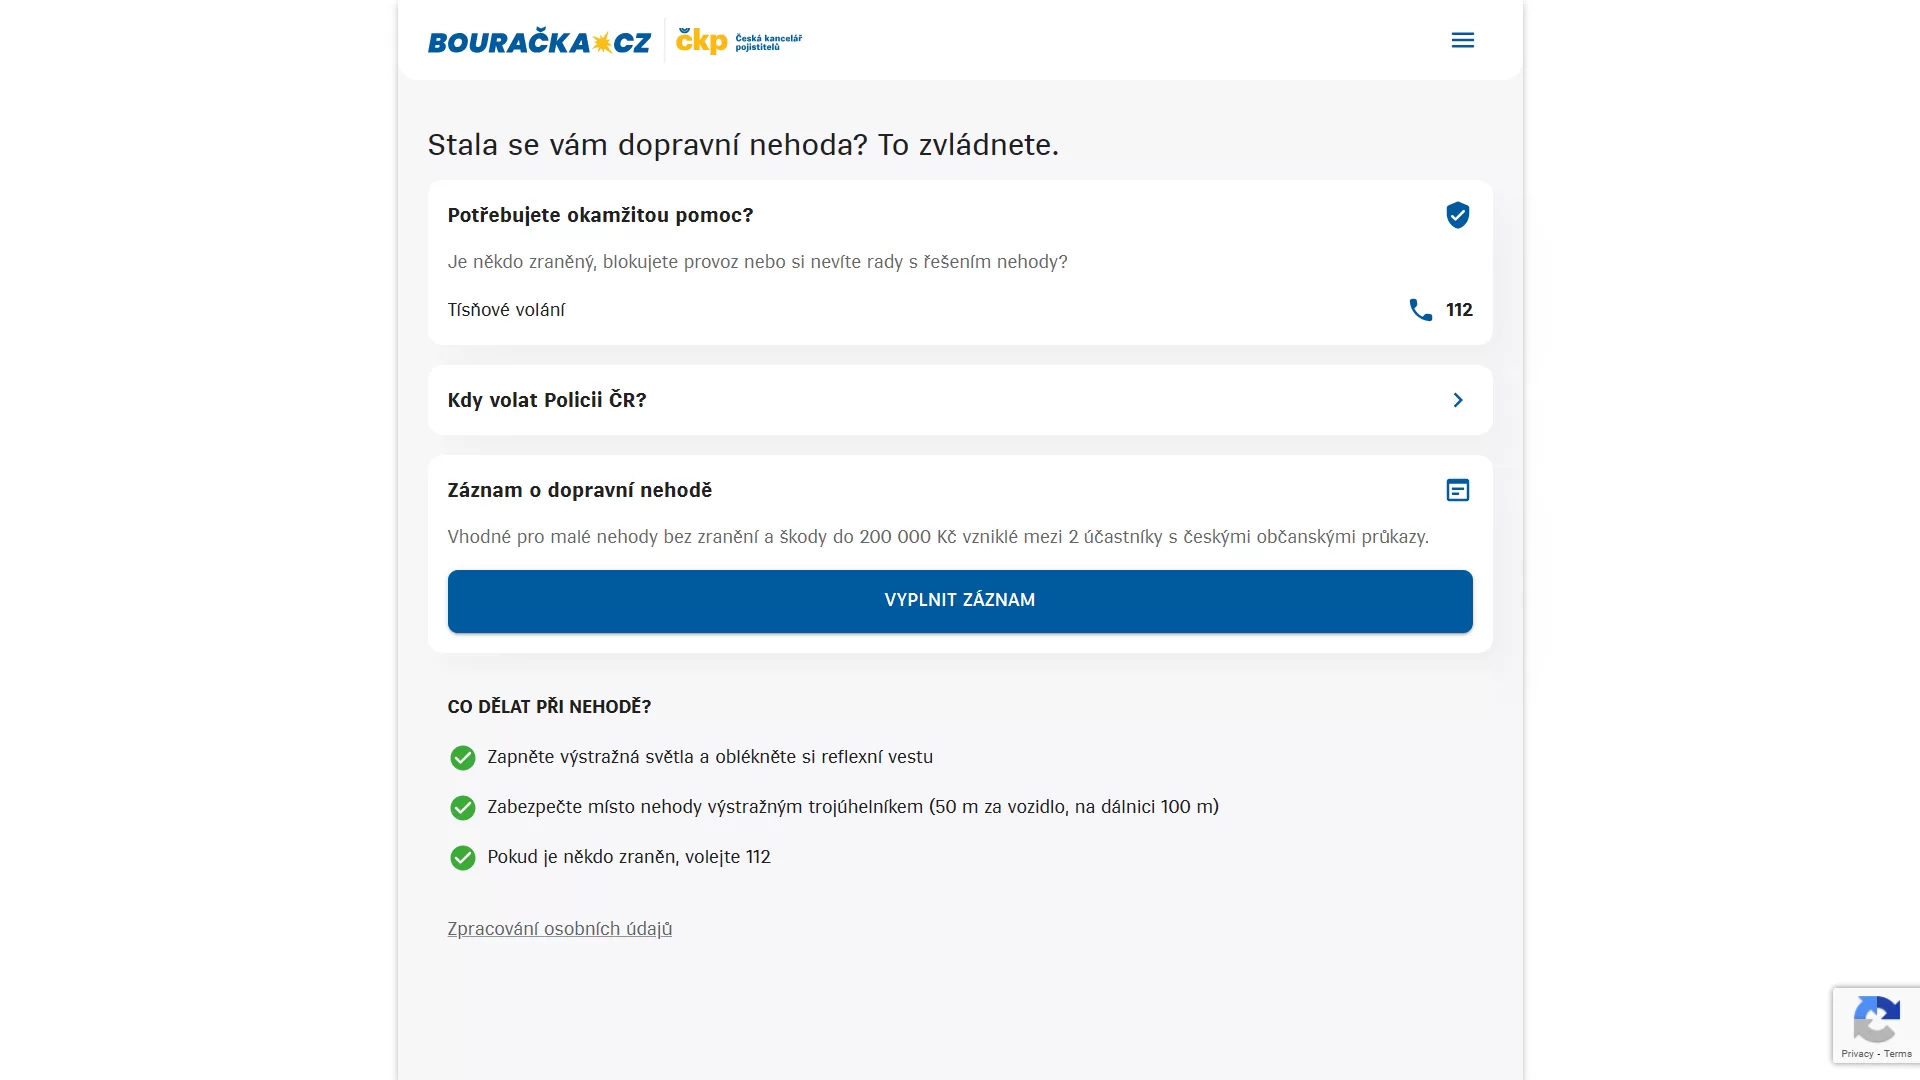Image resolution: width=1920 pixels, height=1080 pixels.
Task: Click the reCAPTCHA badge icon
Action: tap(1876, 1020)
